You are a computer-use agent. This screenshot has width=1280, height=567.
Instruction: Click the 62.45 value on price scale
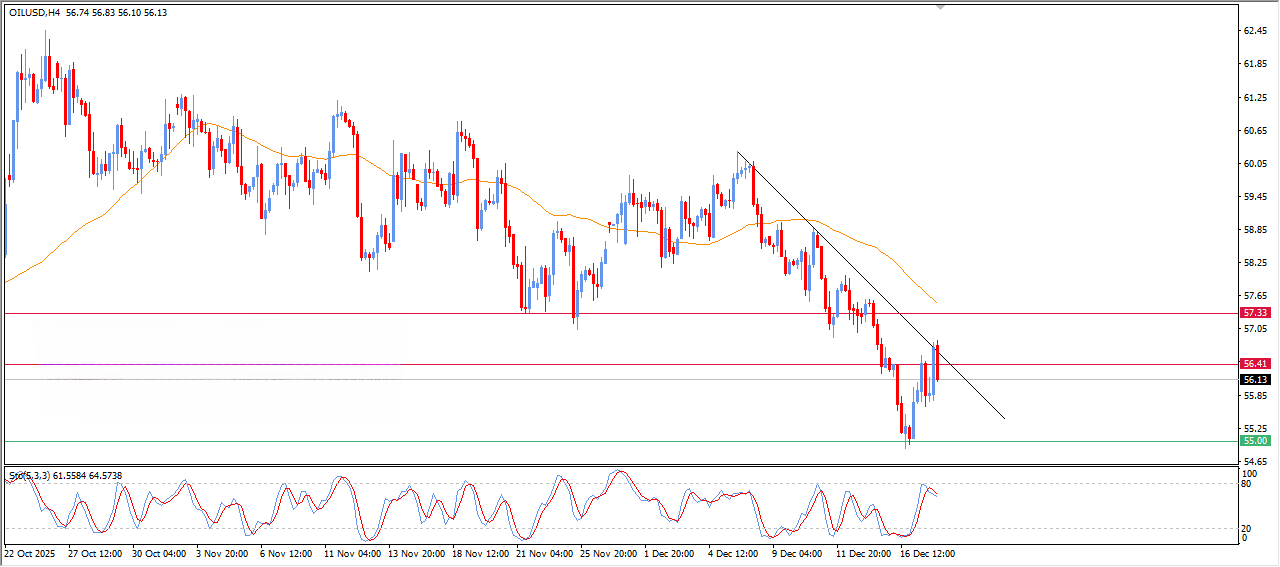tap(1254, 31)
